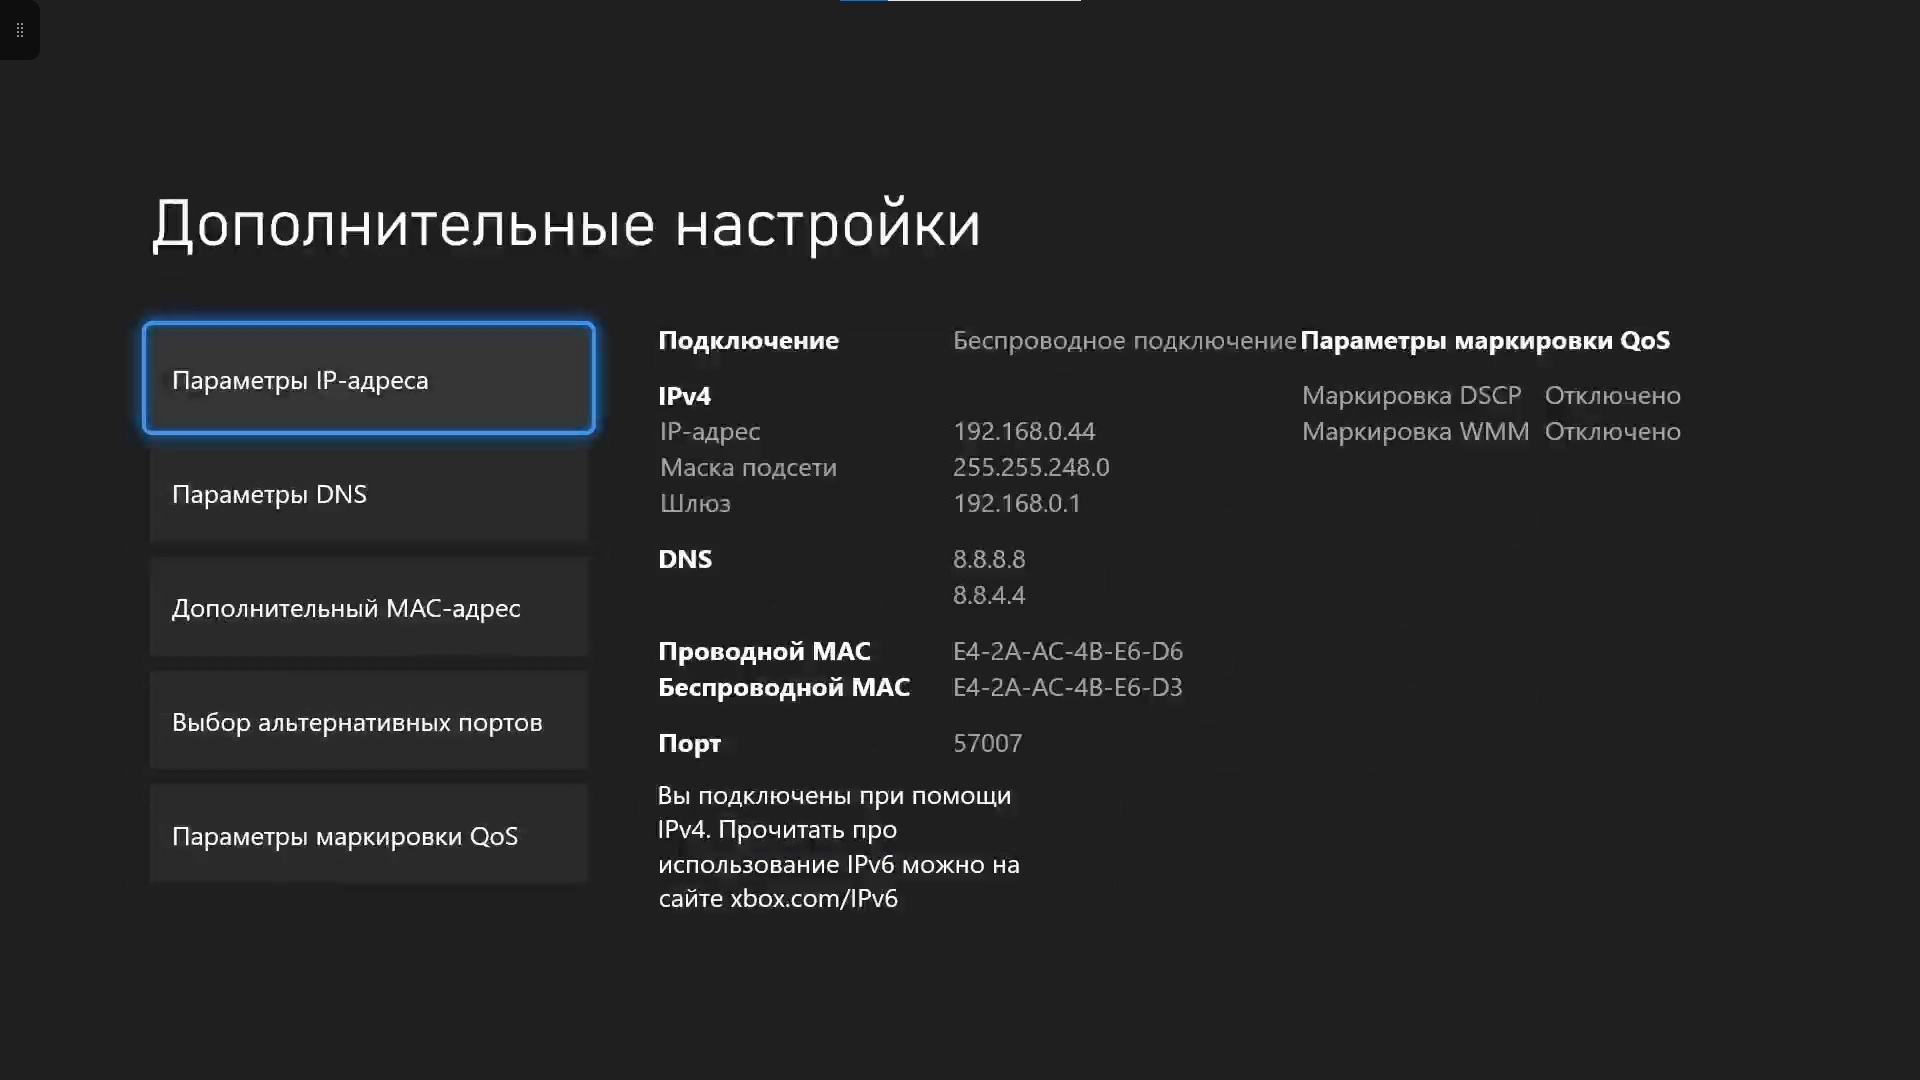
Task: Click the port number 57007
Action: [x=987, y=744]
